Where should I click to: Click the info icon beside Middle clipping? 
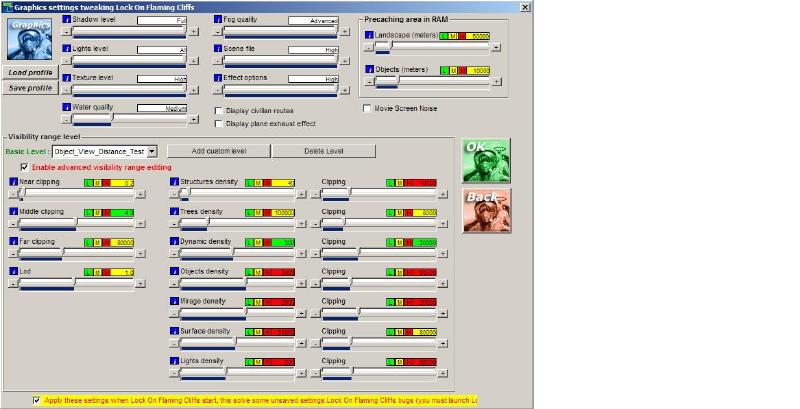click(x=14, y=211)
